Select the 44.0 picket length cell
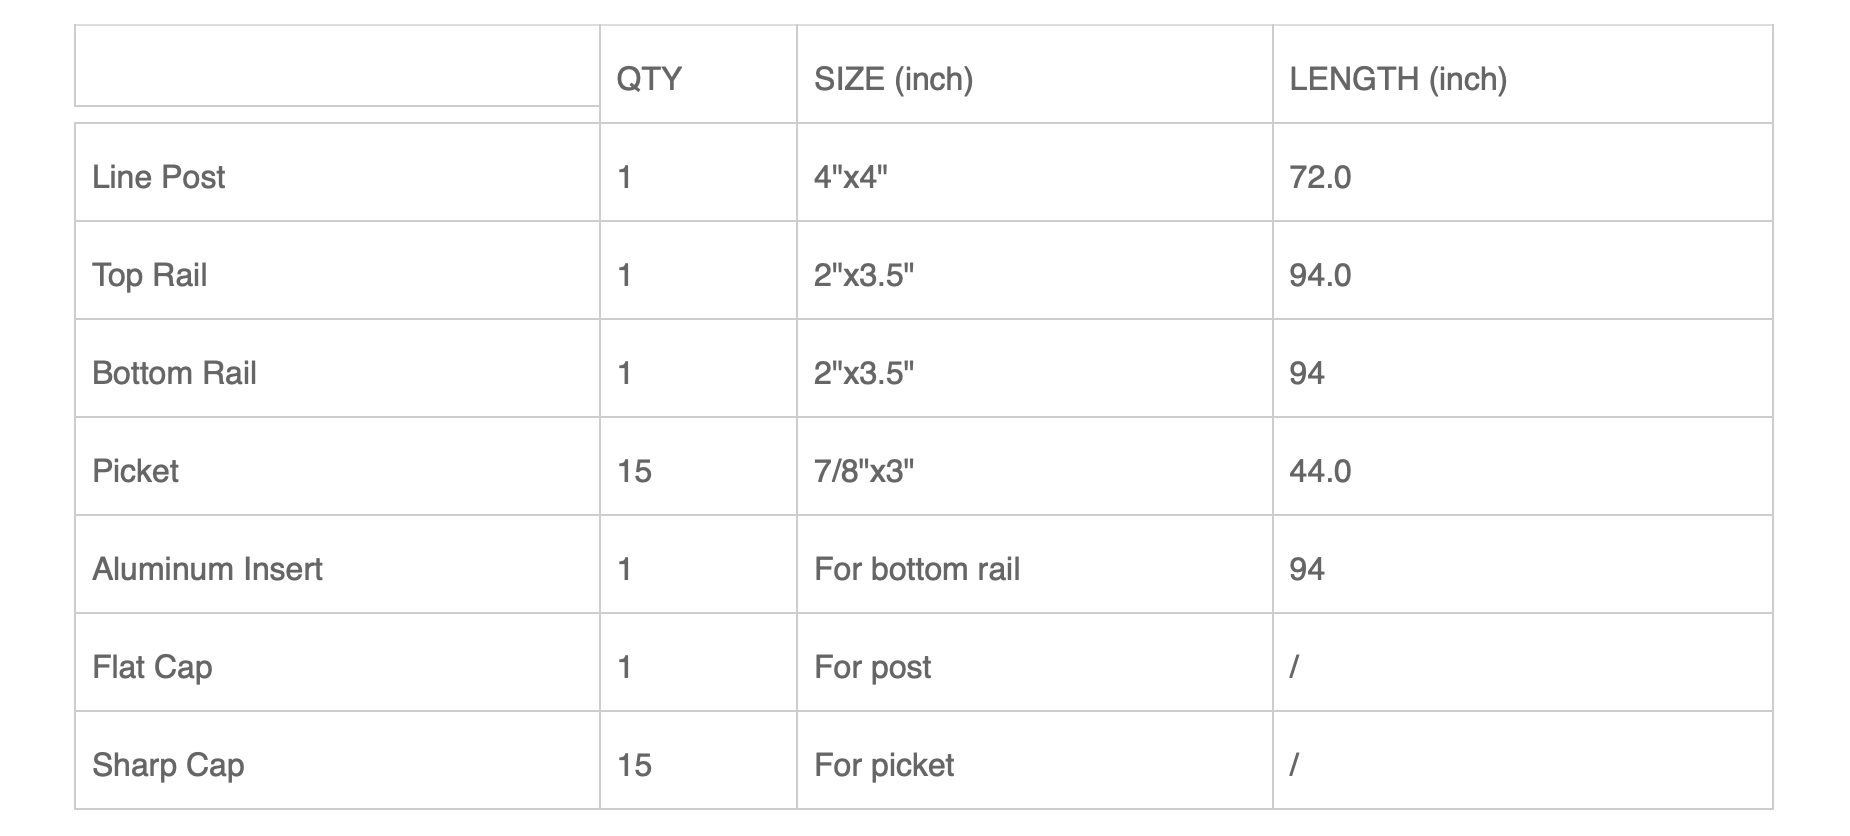Viewport: 1850px width, 836px height. (1522, 470)
